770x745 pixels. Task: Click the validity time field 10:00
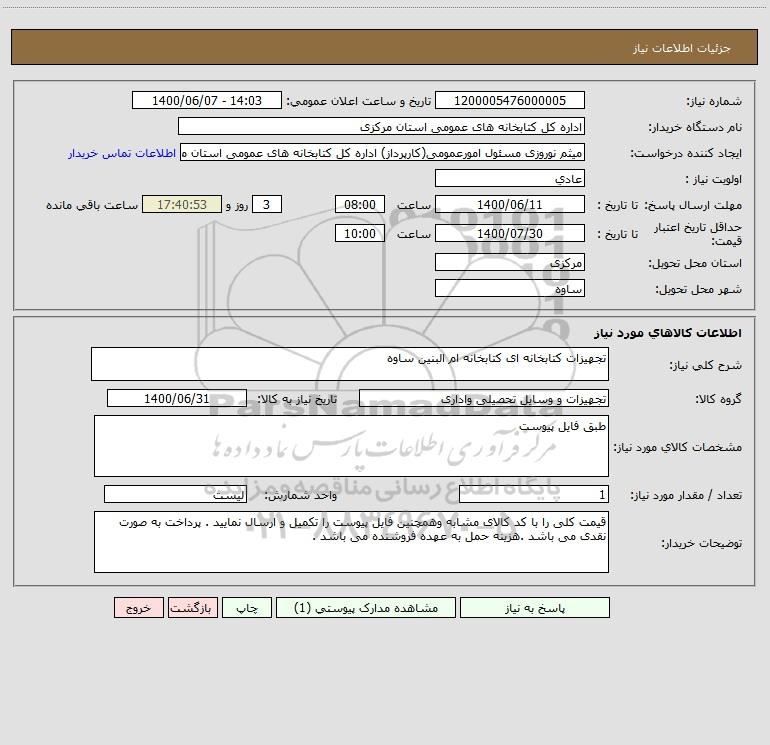(359, 233)
